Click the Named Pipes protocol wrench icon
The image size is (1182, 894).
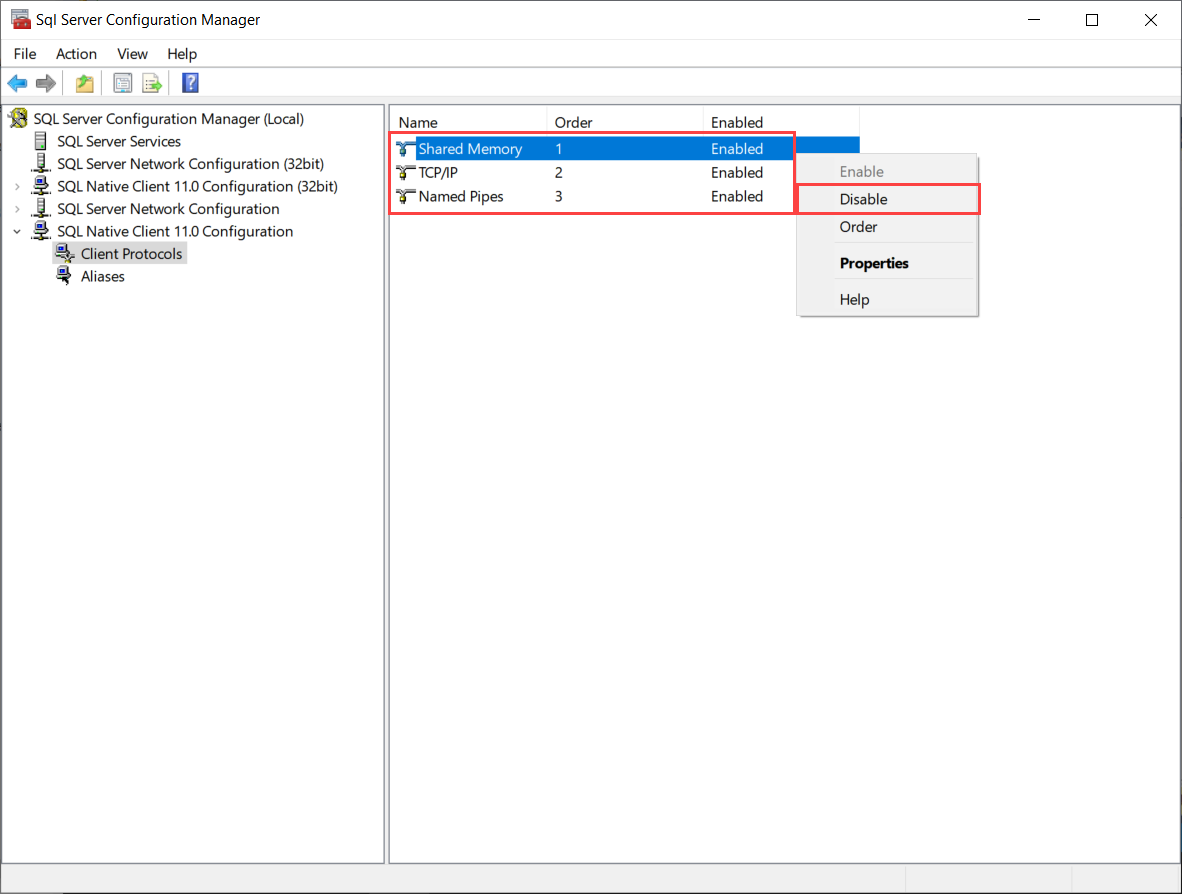pos(405,196)
